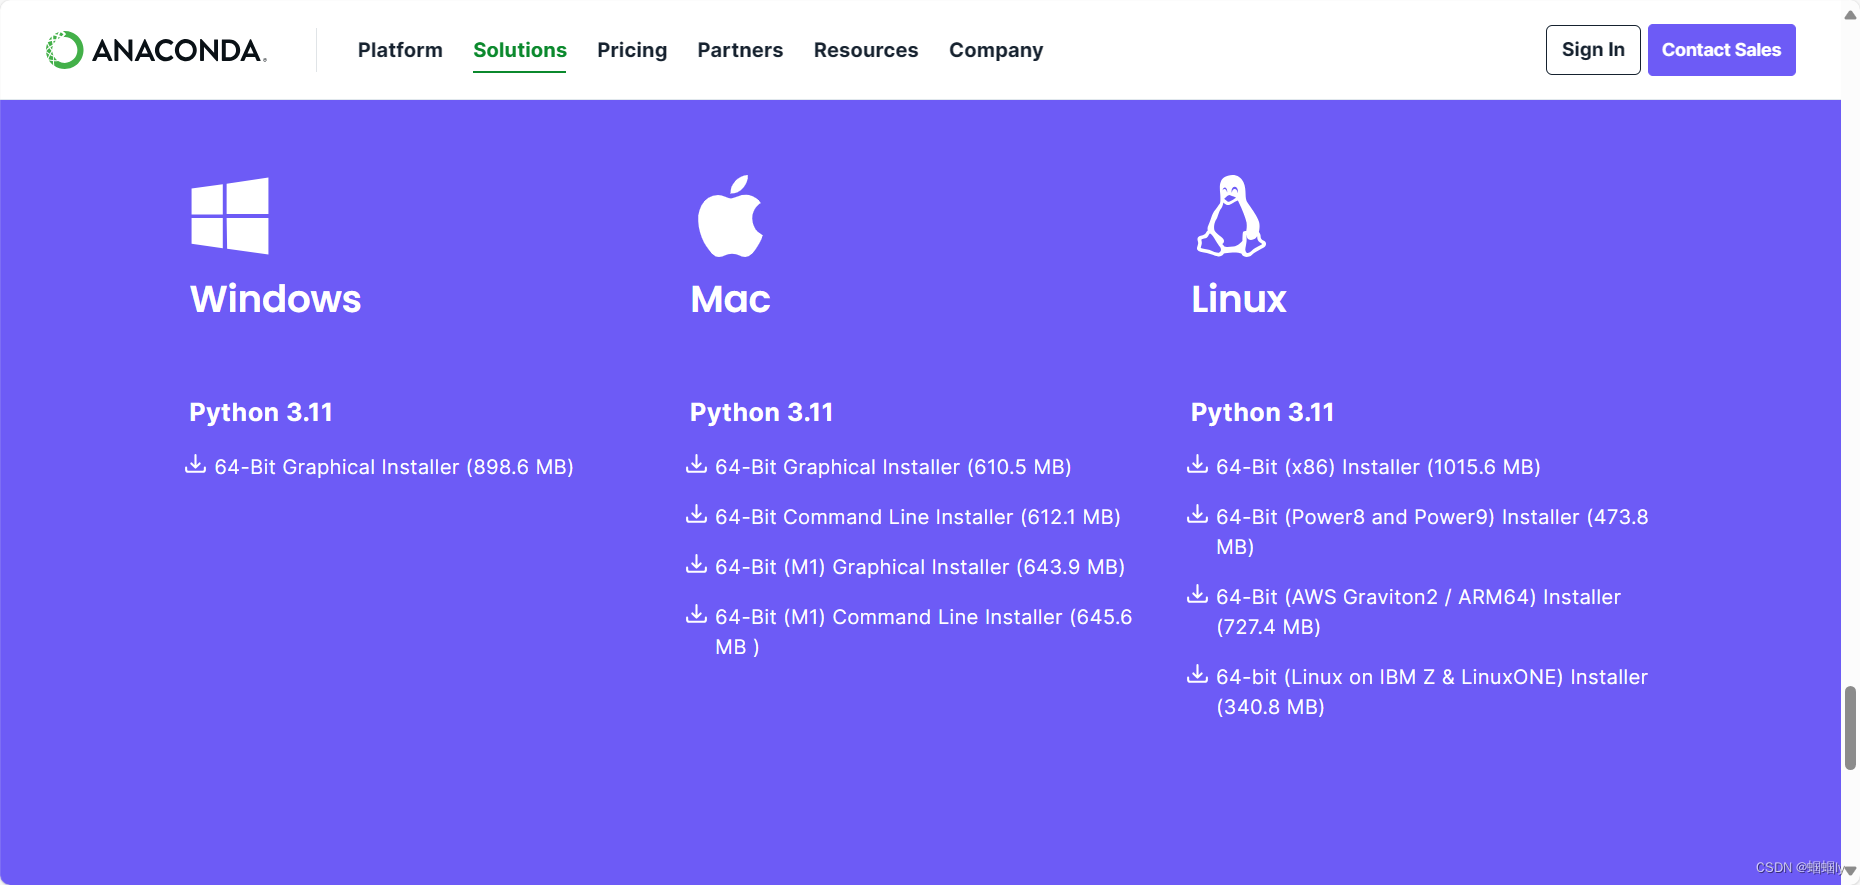1860x885 pixels.
Task: Click the Windows logo icon
Action: point(230,216)
